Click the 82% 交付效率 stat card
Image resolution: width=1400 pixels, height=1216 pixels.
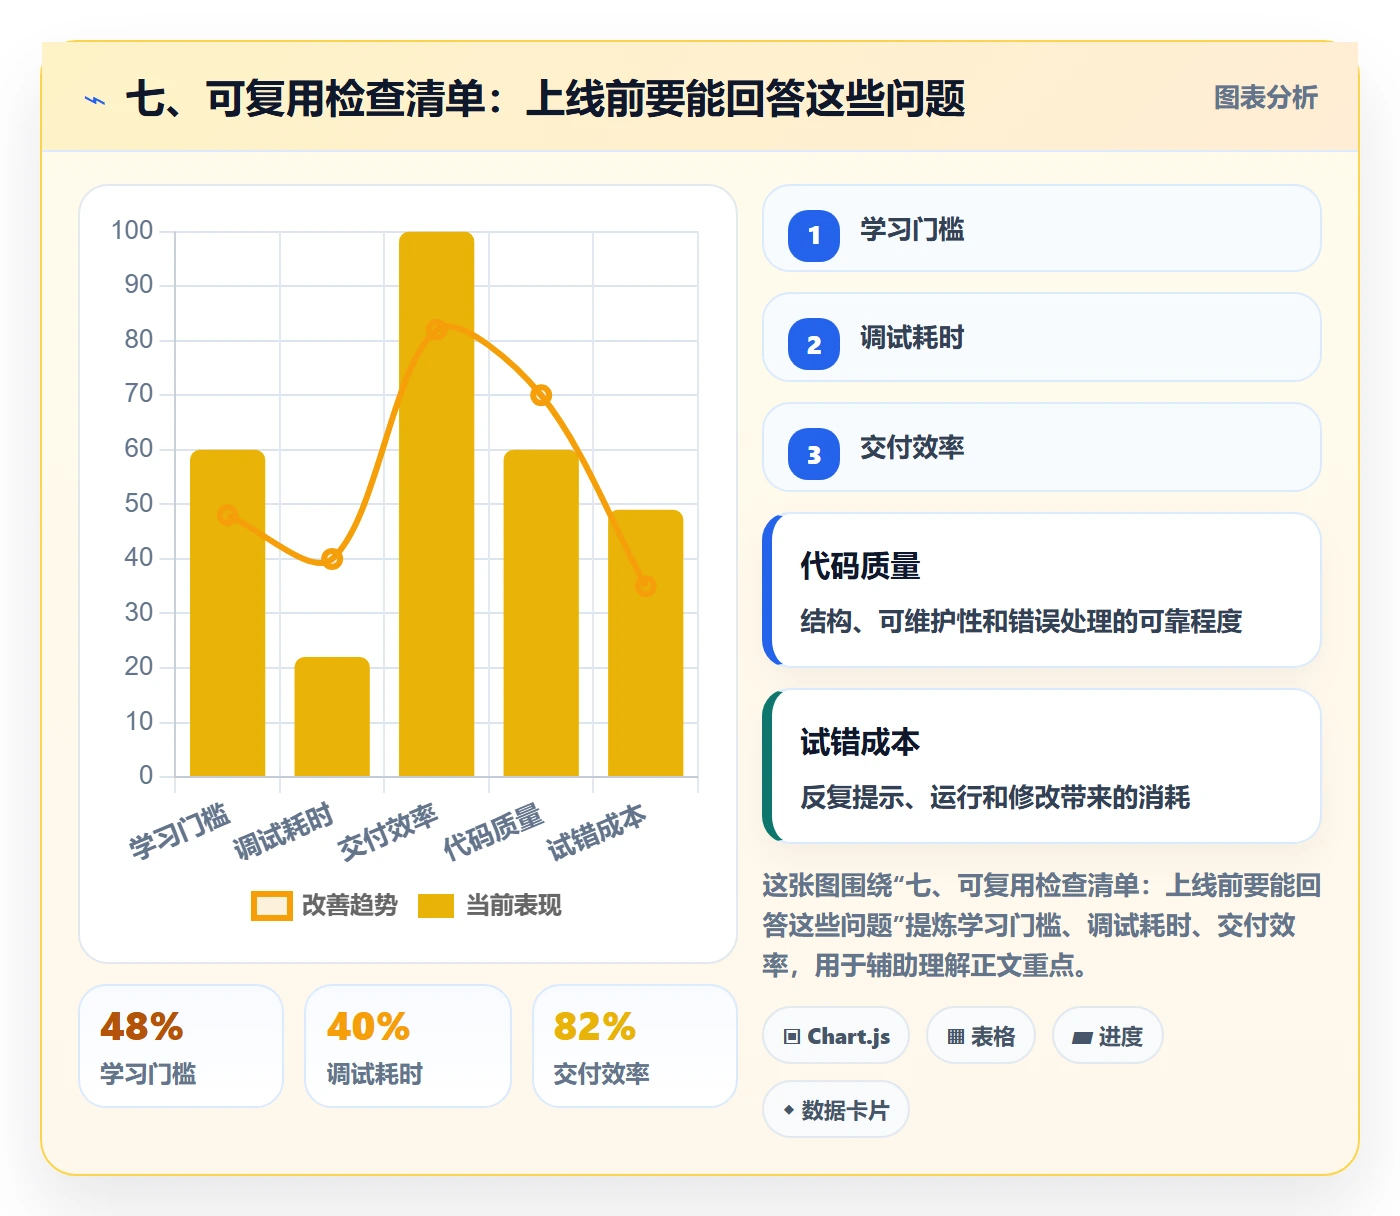(635, 1046)
